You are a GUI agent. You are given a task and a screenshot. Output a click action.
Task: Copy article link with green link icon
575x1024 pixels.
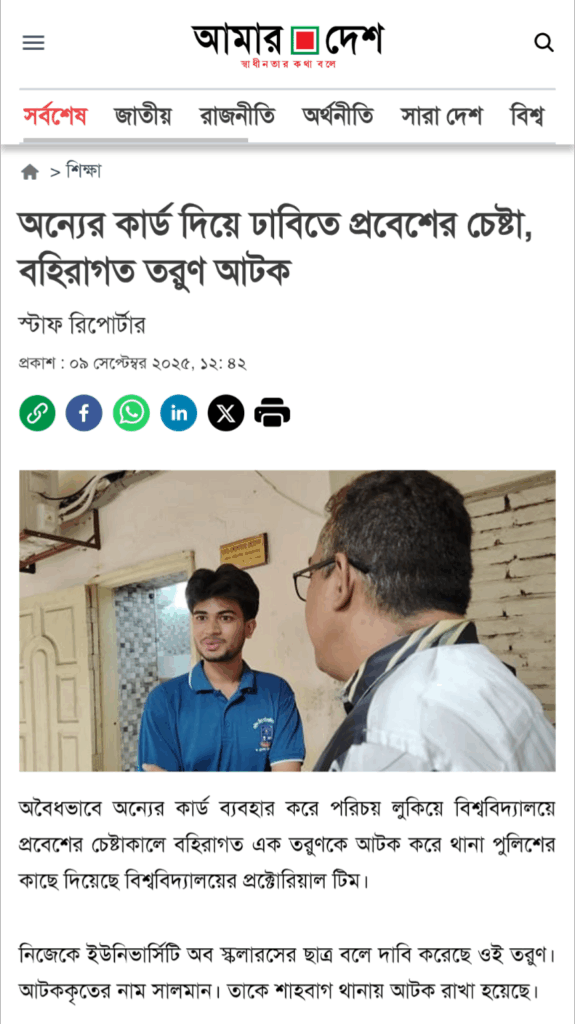point(37,413)
